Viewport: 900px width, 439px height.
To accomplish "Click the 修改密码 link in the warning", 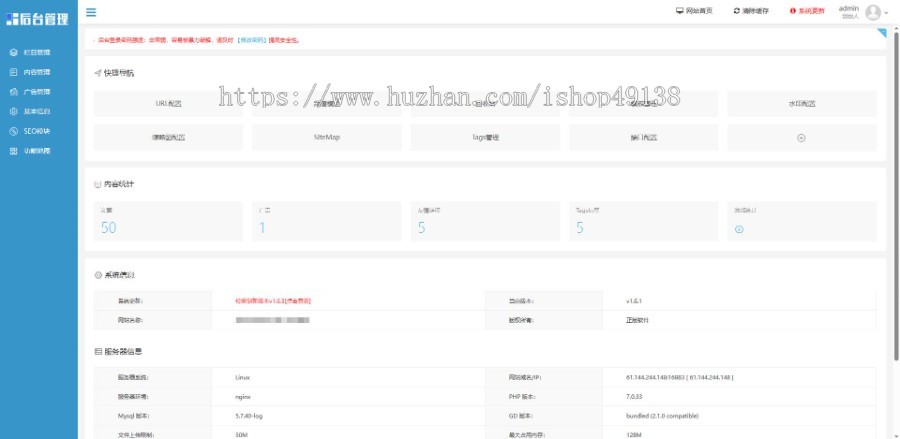I will point(252,40).
